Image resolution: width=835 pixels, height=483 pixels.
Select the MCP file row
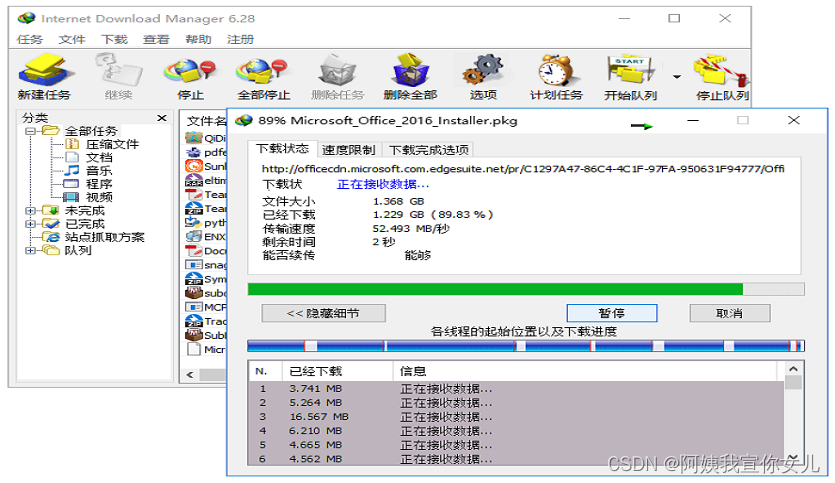(x=206, y=307)
